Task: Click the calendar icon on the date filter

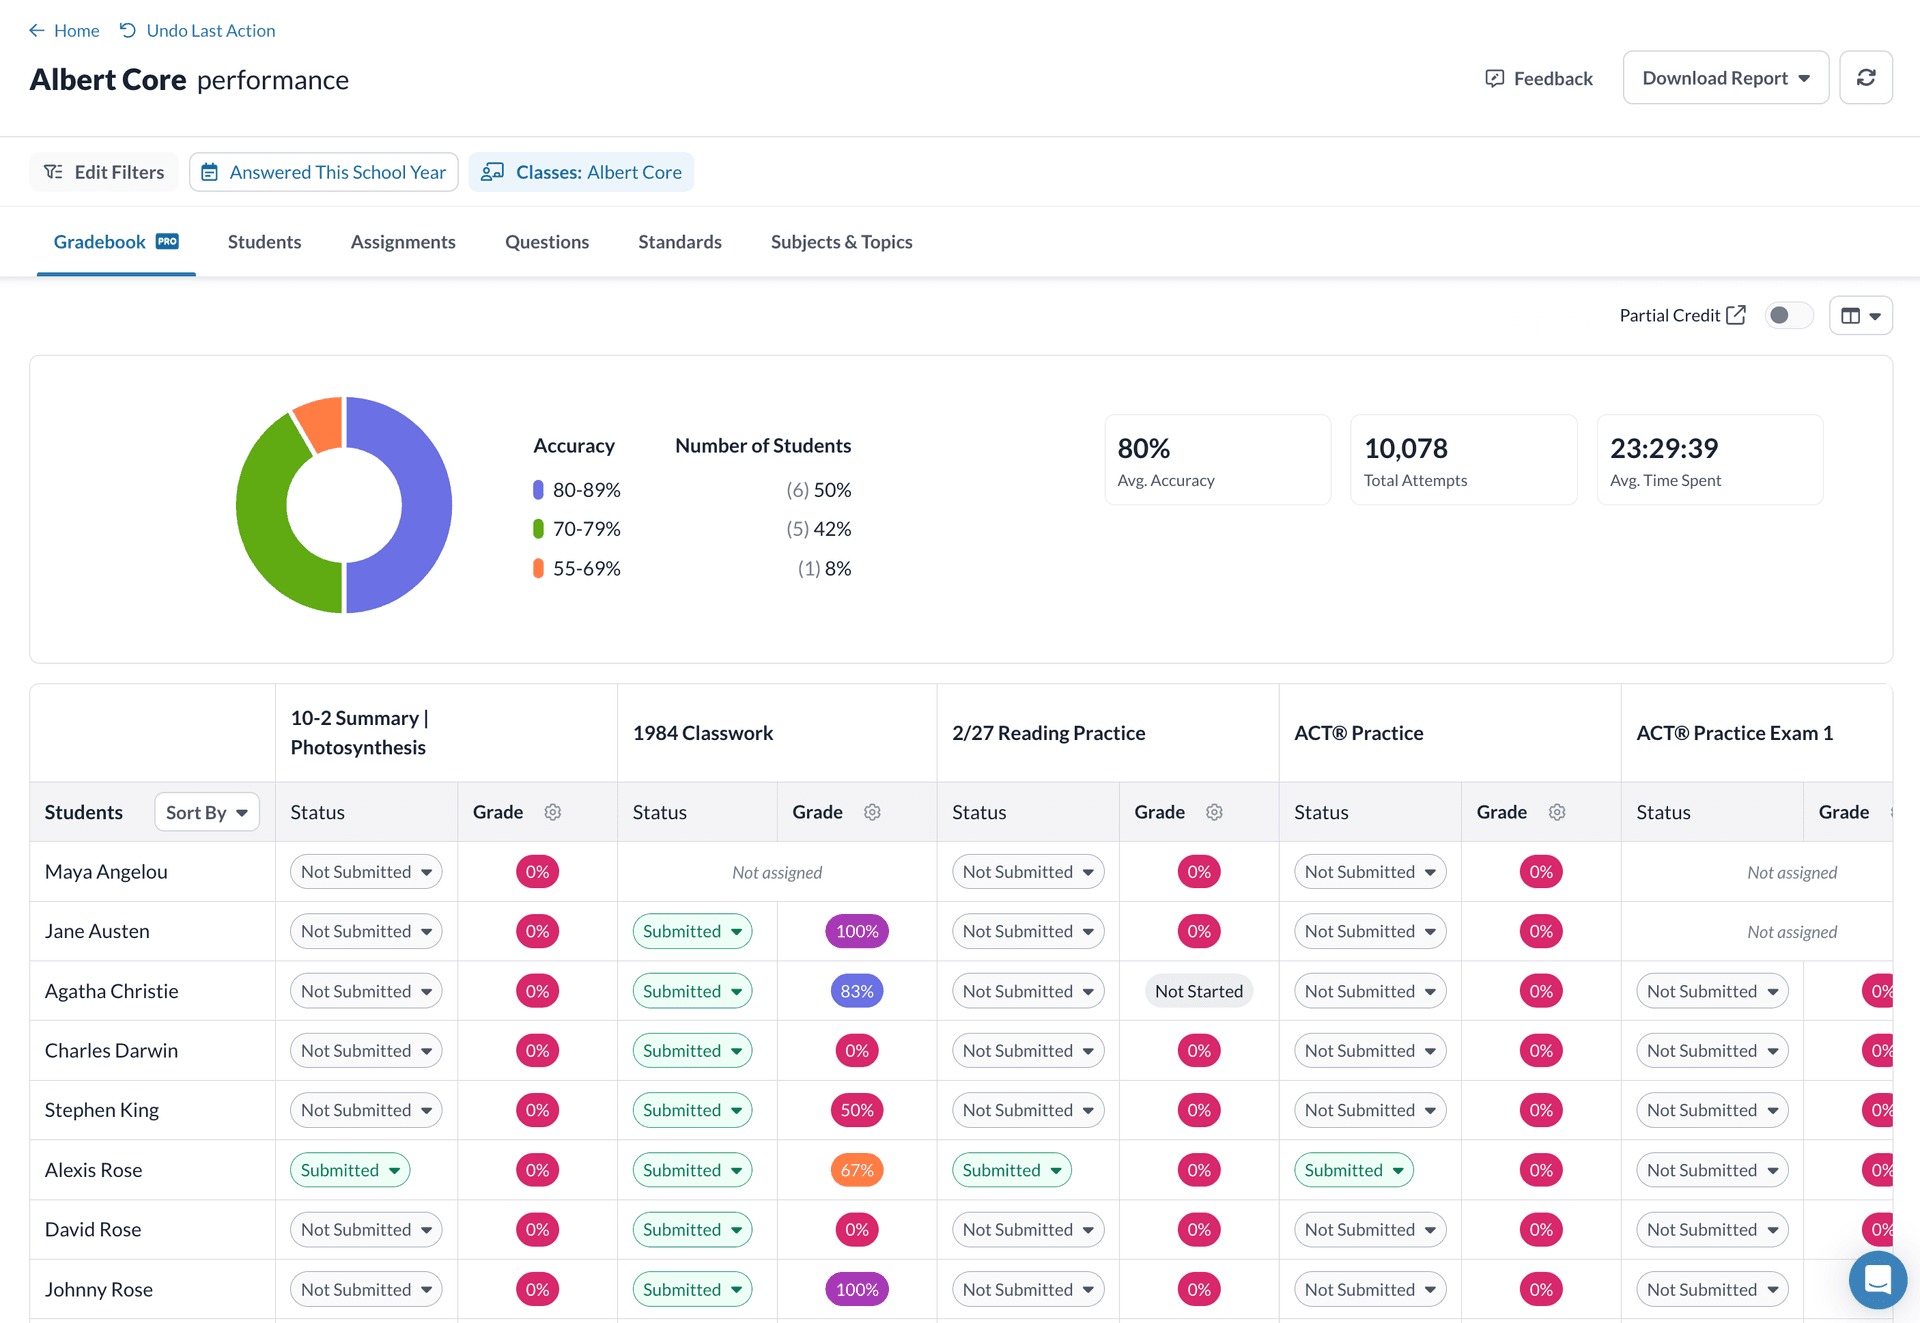Action: (209, 171)
